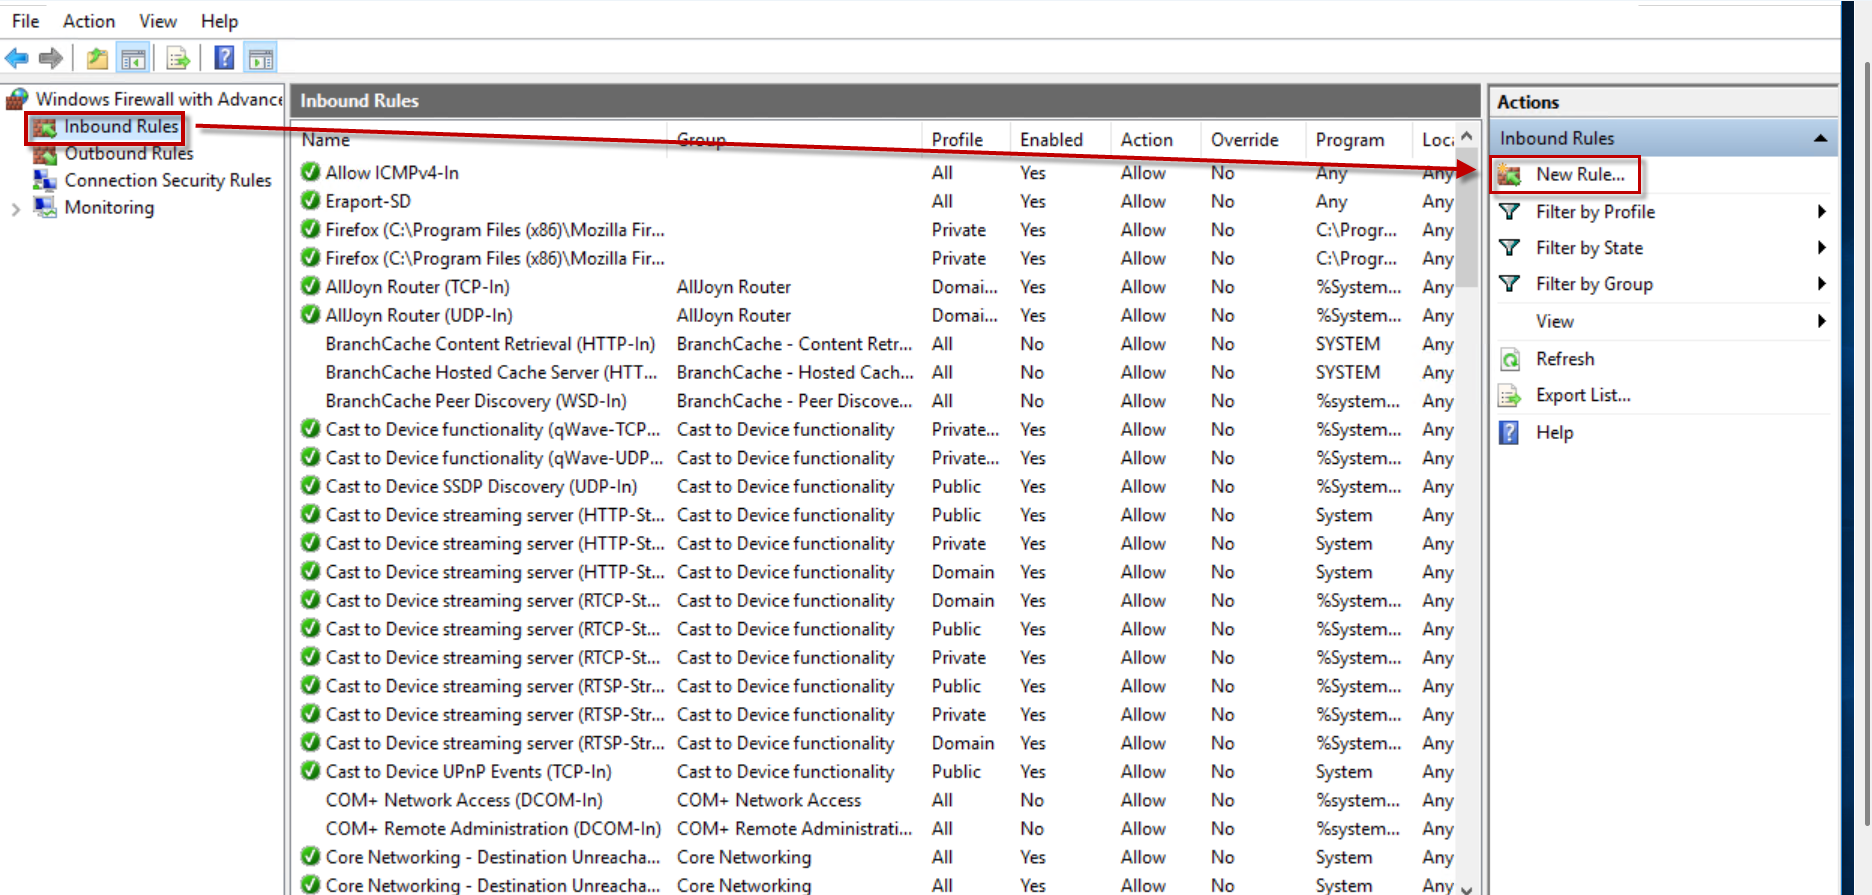Viewport: 1872px width, 895px height.
Task: Click New Rule... in Actions pane
Action: tap(1579, 175)
